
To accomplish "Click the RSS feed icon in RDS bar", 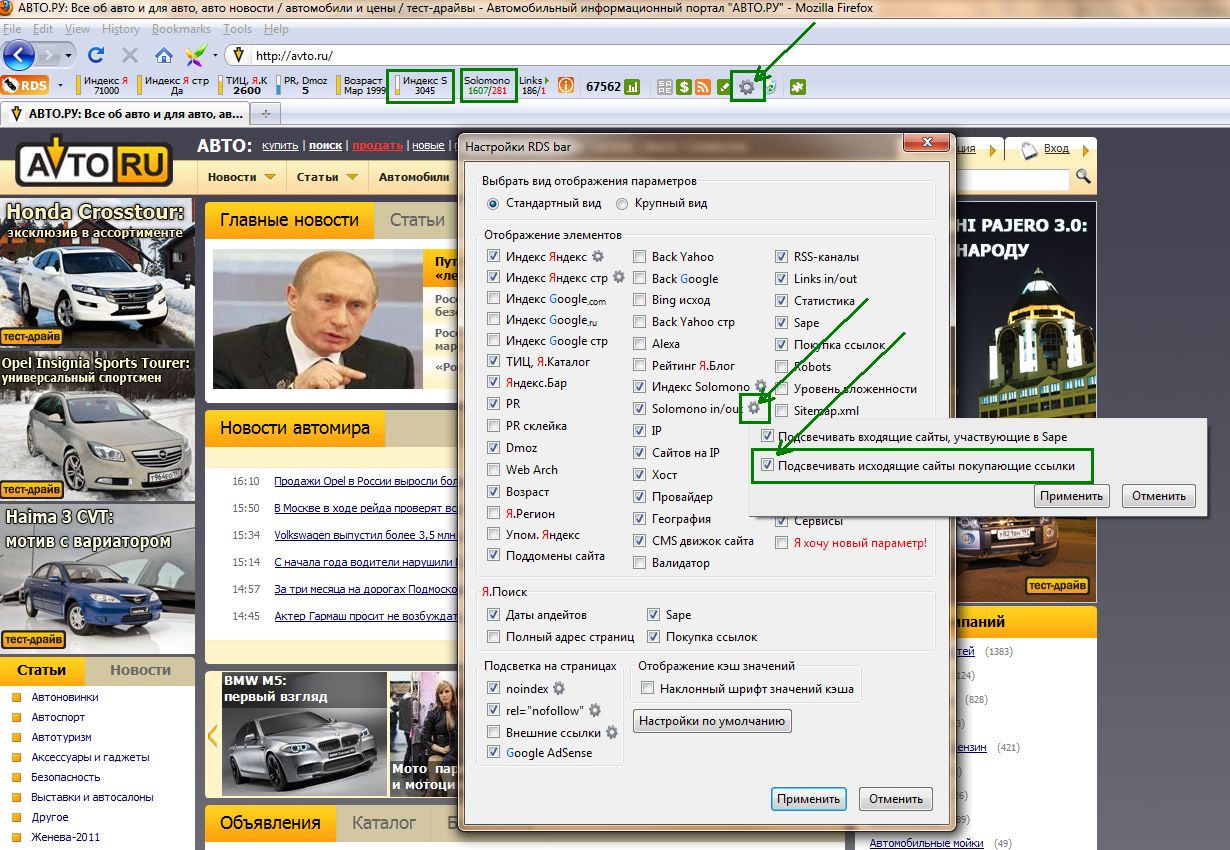I will 703,87.
